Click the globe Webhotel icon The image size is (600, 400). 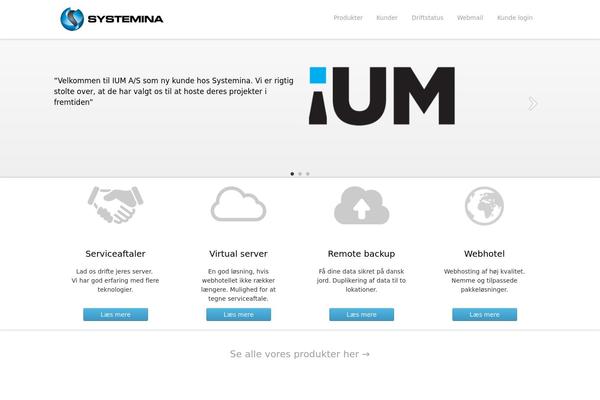pyautogui.click(x=484, y=206)
